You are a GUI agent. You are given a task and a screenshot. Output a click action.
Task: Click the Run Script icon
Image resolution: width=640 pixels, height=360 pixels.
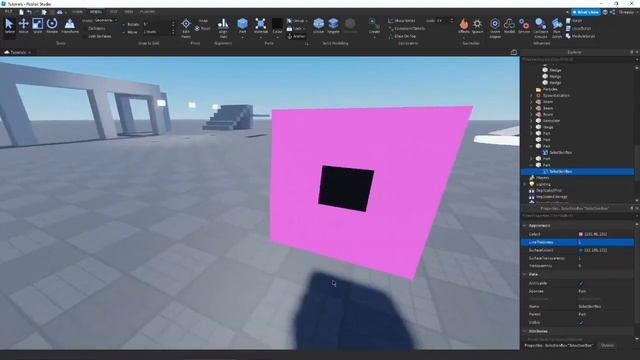click(557, 27)
